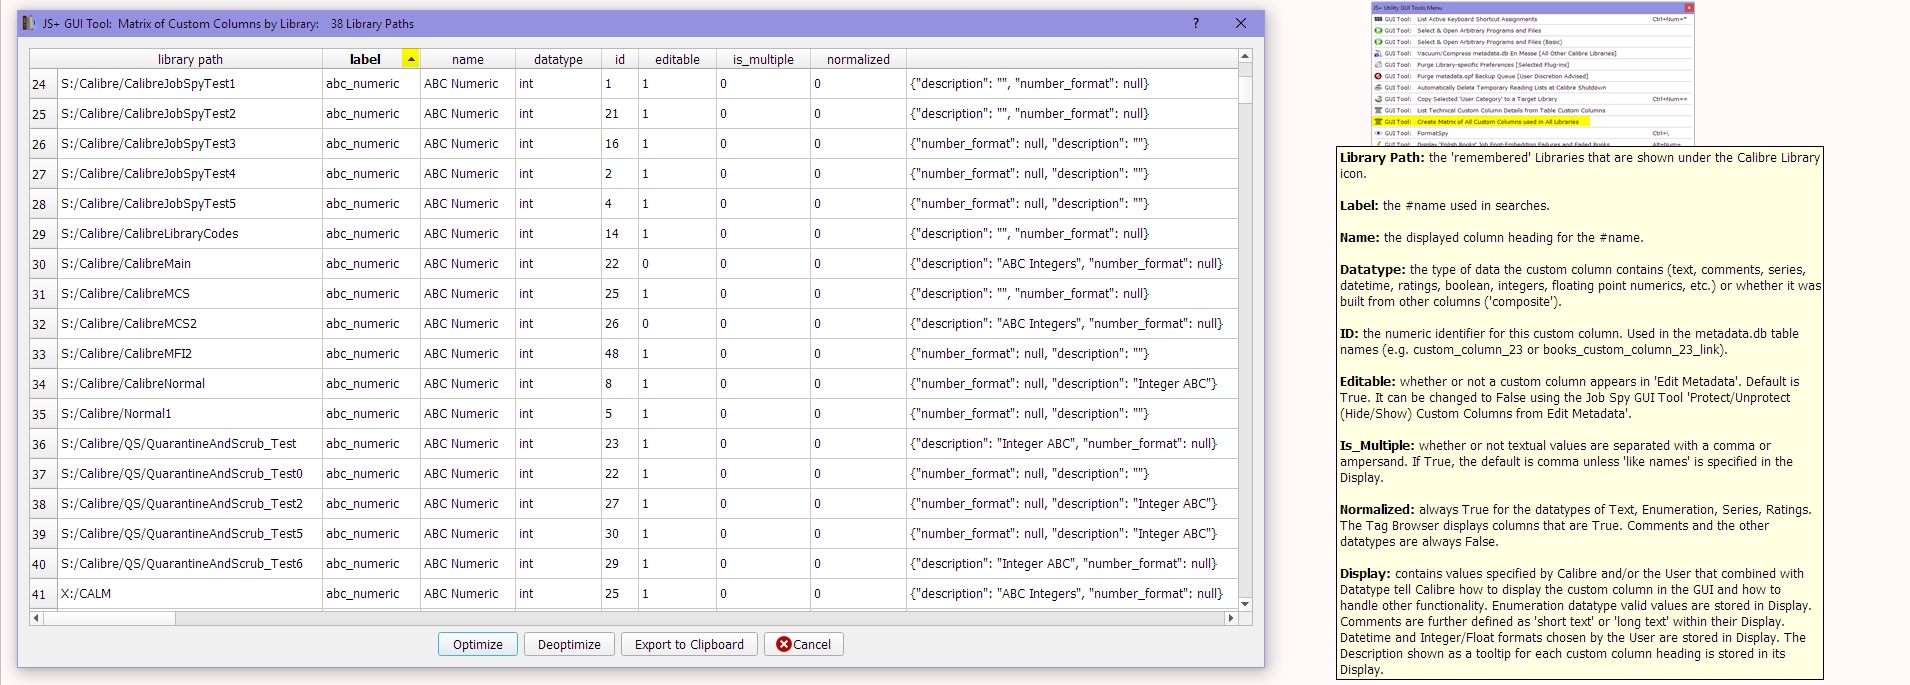Select cell S:/Calibre/CalibreMCS2
Viewport: 1910px width, 685px height.
(189, 324)
